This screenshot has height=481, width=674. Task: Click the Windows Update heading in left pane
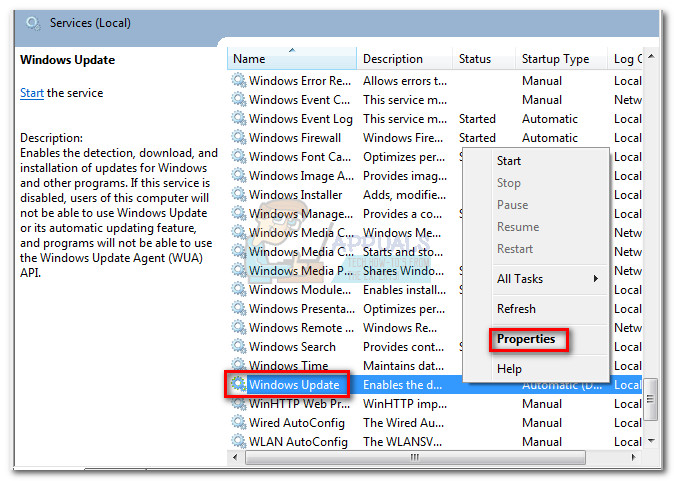coord(67,59)
